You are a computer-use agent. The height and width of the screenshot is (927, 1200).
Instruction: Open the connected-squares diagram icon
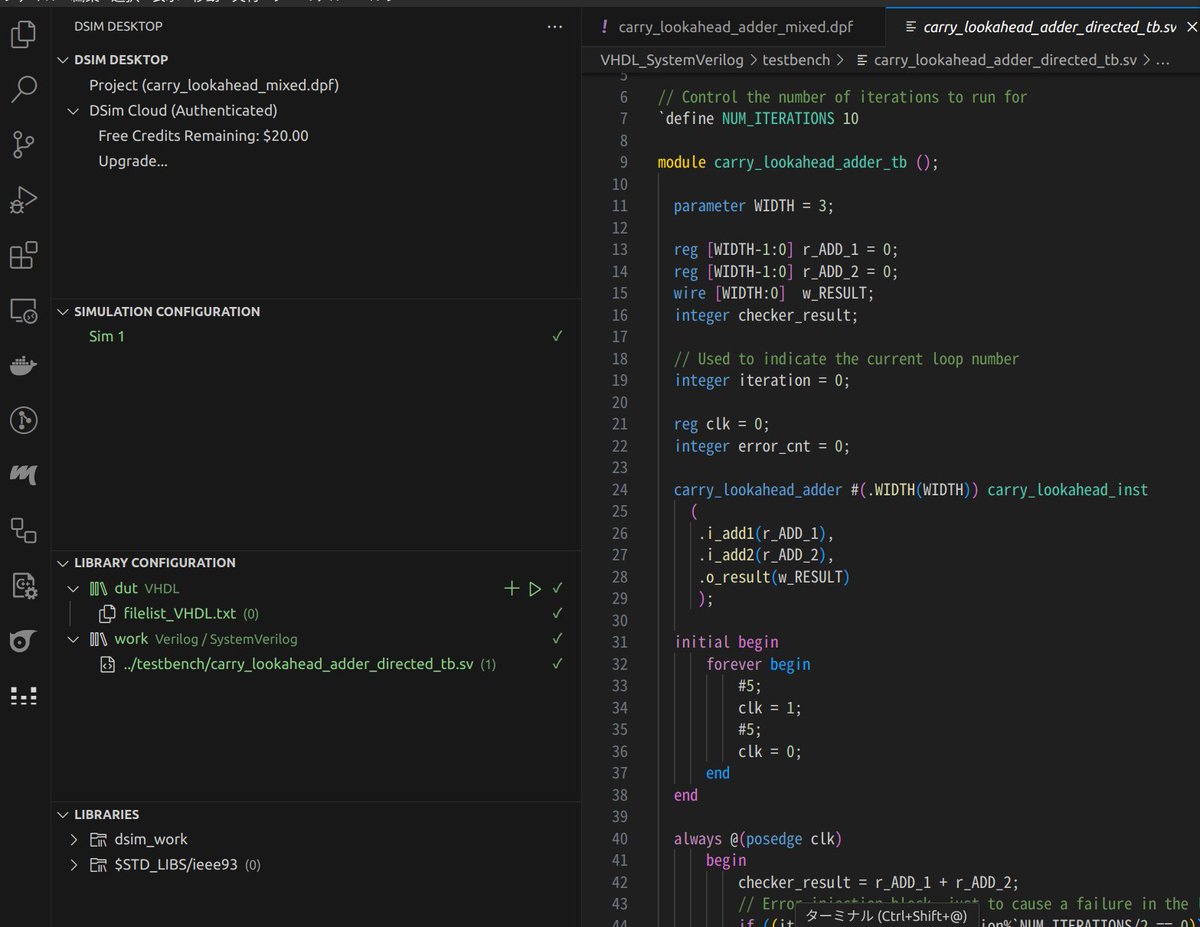click(x=24, y=530)
